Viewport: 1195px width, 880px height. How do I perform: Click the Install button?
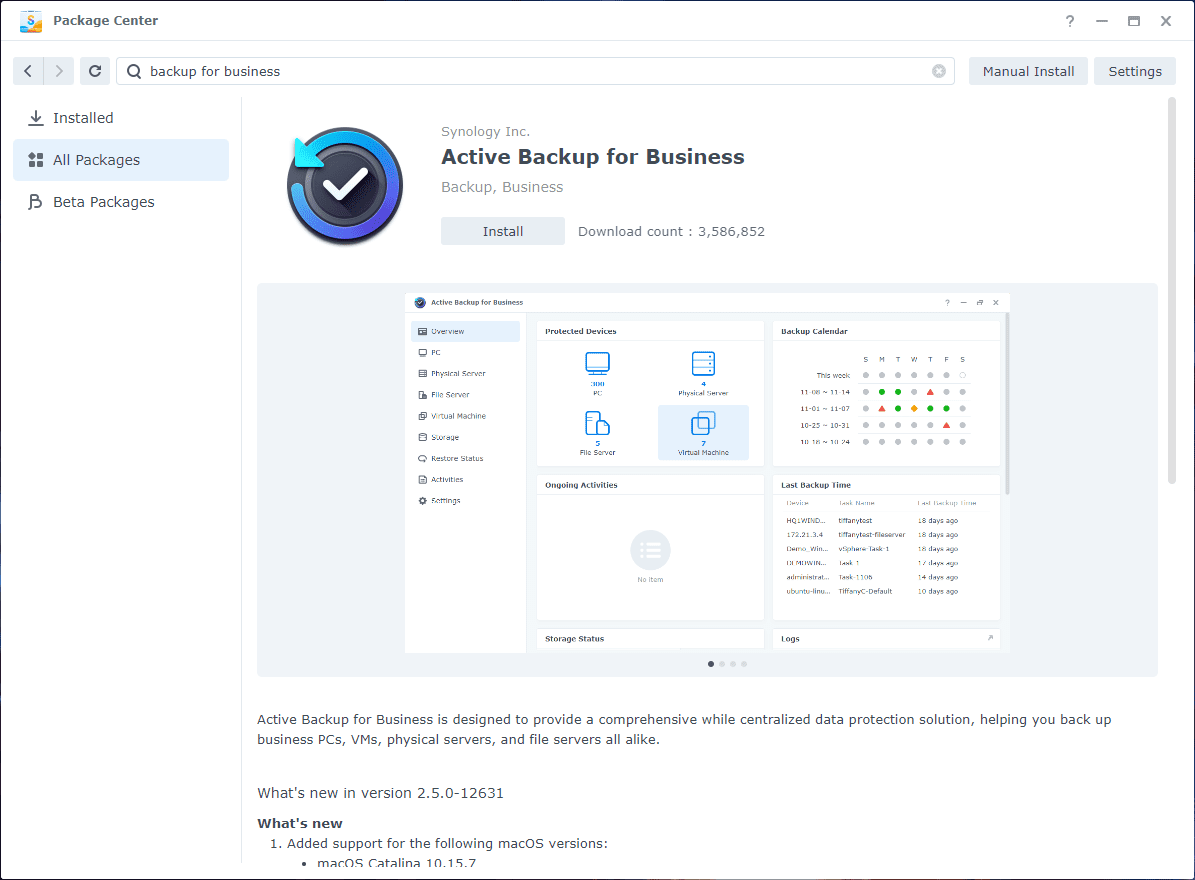(x=503, y=231)
